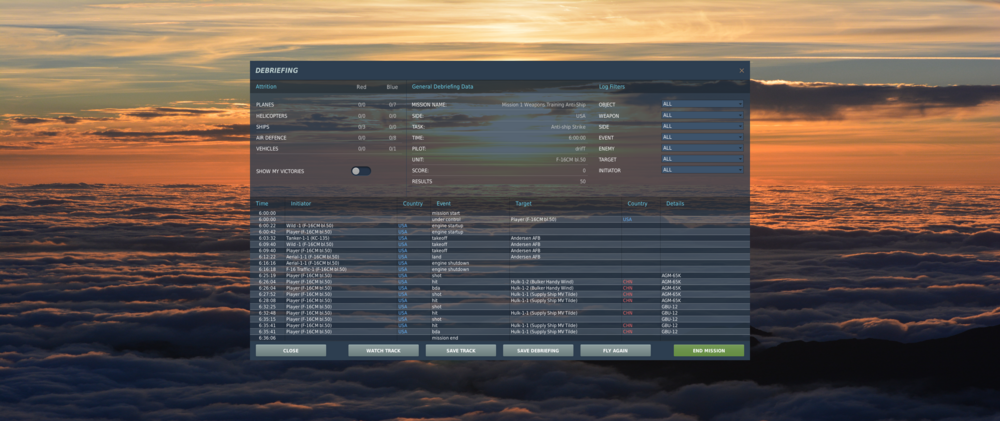Select the 'F-16 Traffic-1 (F-16CM bl.50)' initiator cell

pyautogui.click(x=316, y=269)
